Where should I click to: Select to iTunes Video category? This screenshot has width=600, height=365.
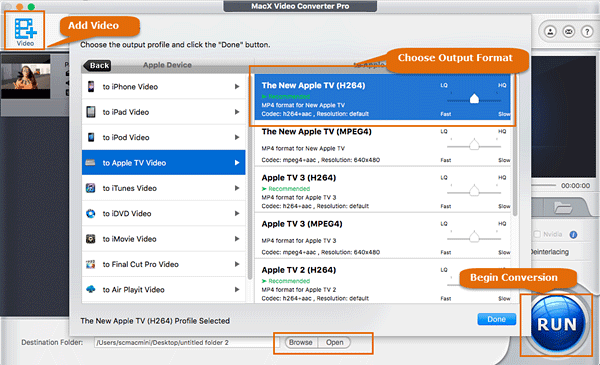163,188
